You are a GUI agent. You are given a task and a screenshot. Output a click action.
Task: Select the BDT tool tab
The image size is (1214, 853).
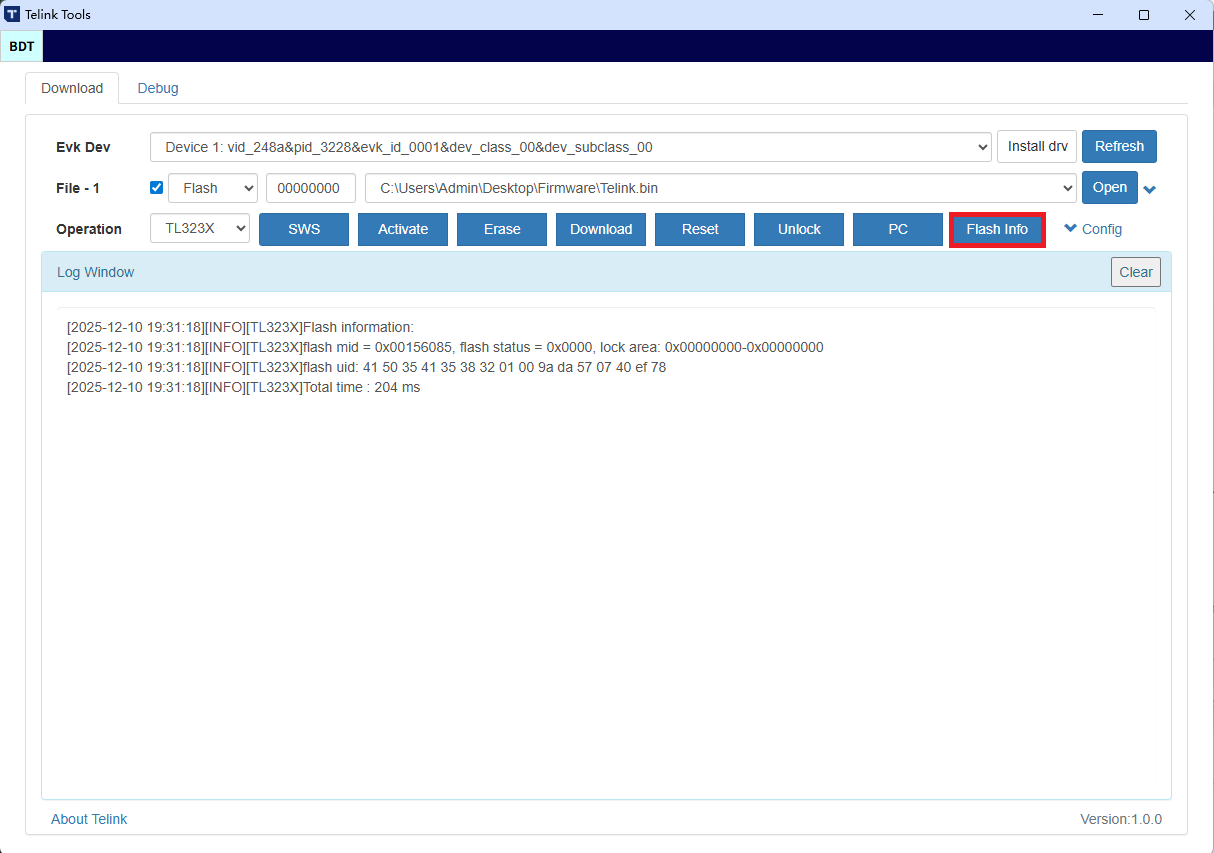(x=22, y=47)
